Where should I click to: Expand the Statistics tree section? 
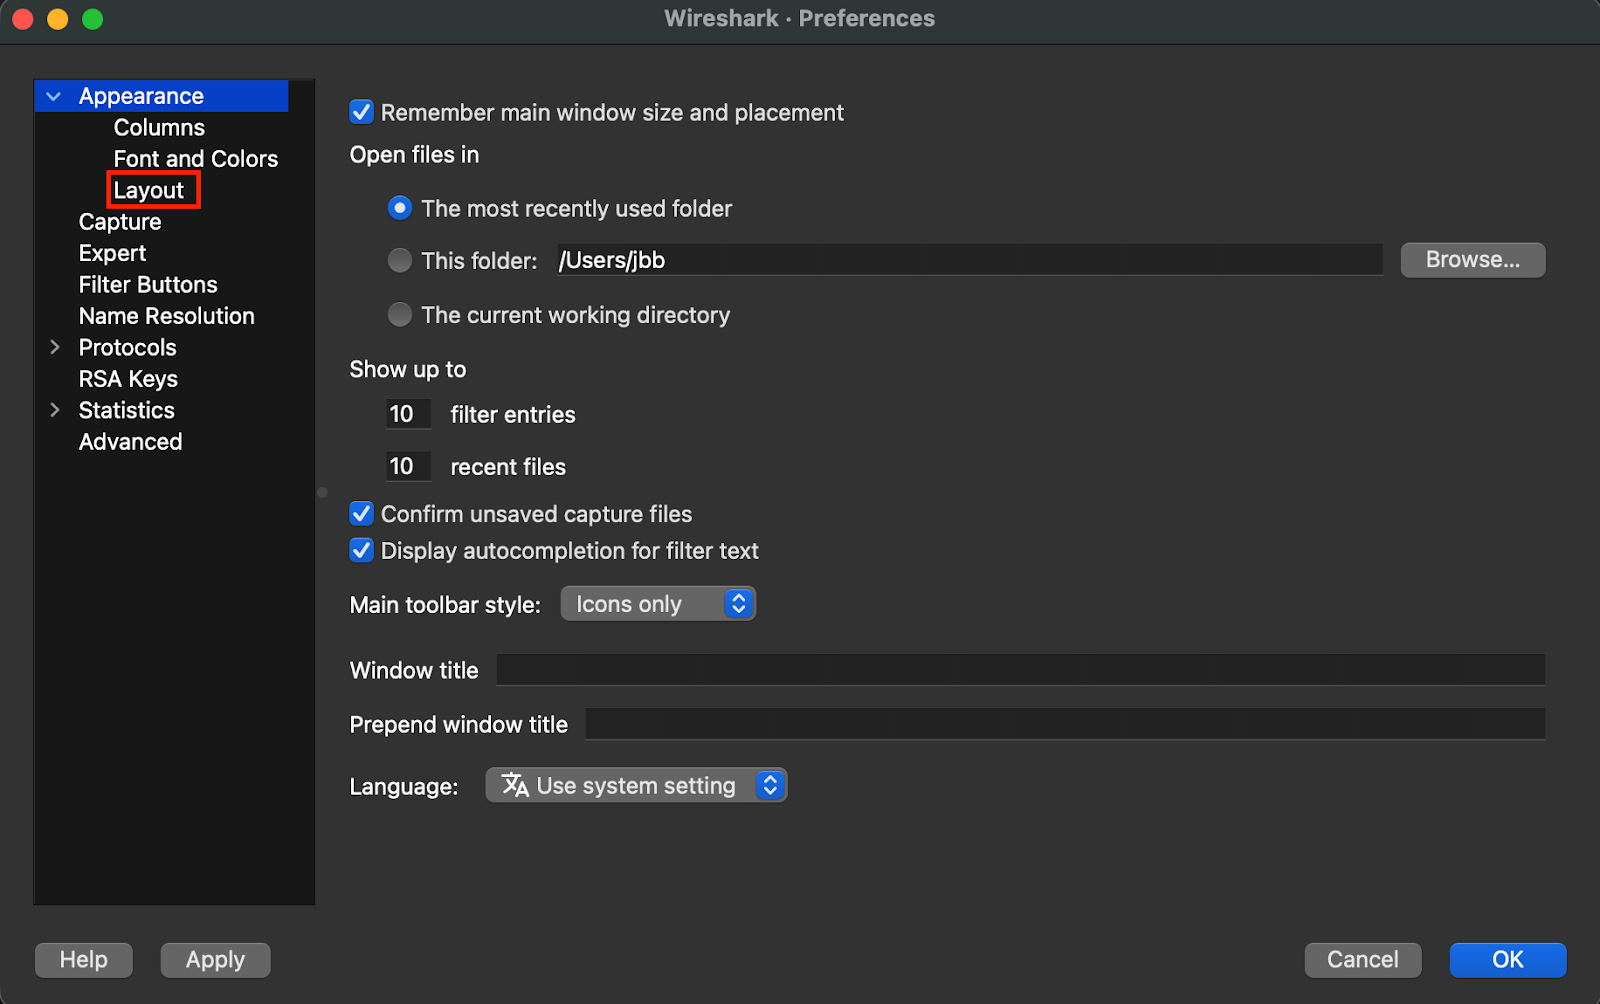point(55,410)
